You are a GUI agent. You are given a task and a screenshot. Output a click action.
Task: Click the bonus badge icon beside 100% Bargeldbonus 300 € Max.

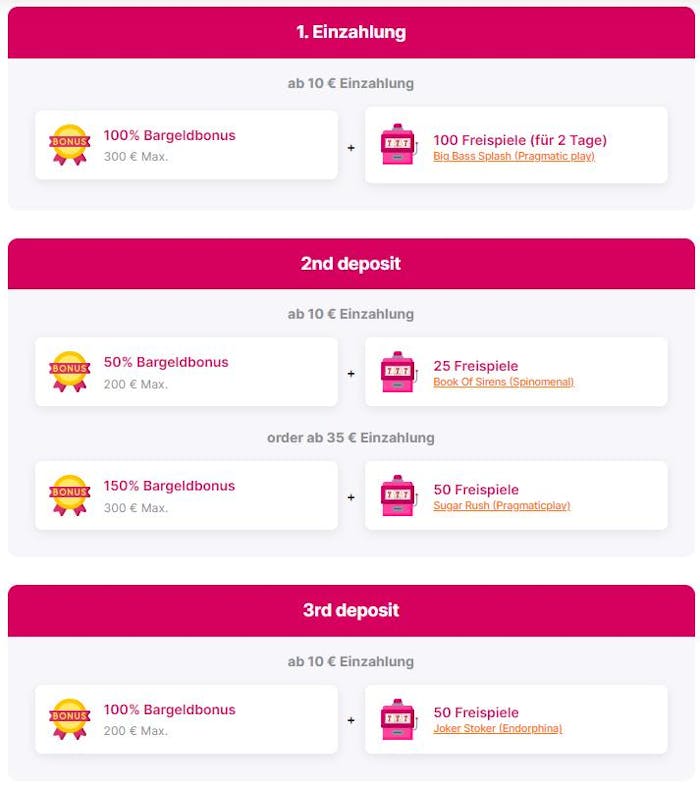(x=69, y=145)
